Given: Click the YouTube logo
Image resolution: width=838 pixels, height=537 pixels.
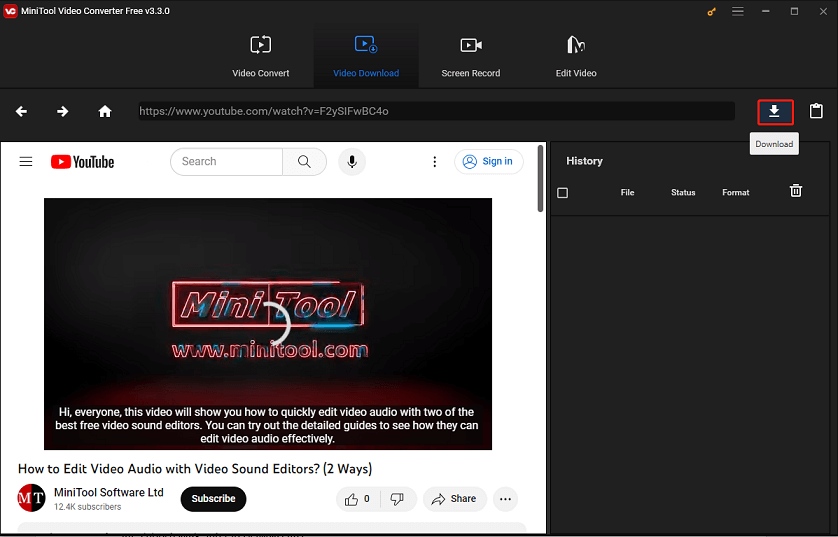Looking at the screenshot, I should coord(82,162).
